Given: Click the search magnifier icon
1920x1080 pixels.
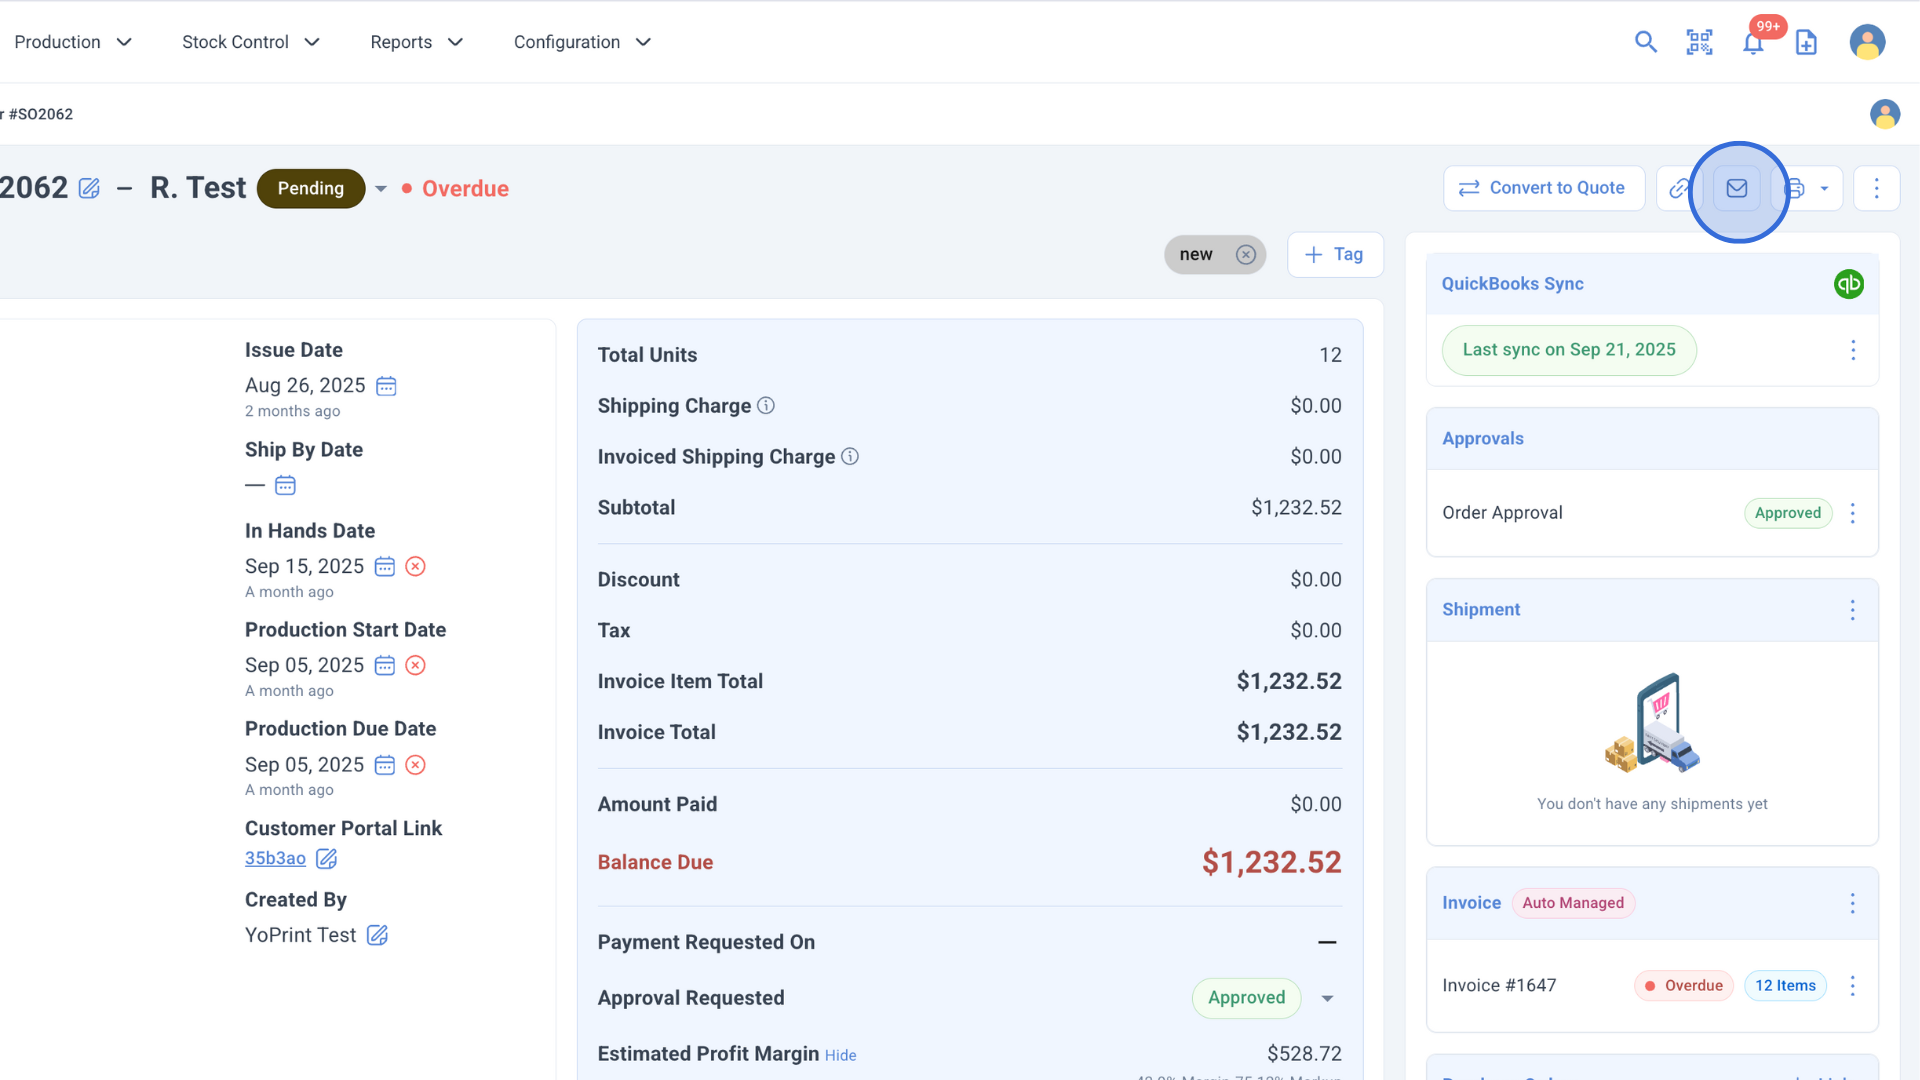Looking at the screenshot, I should (x=1645, y=42).
